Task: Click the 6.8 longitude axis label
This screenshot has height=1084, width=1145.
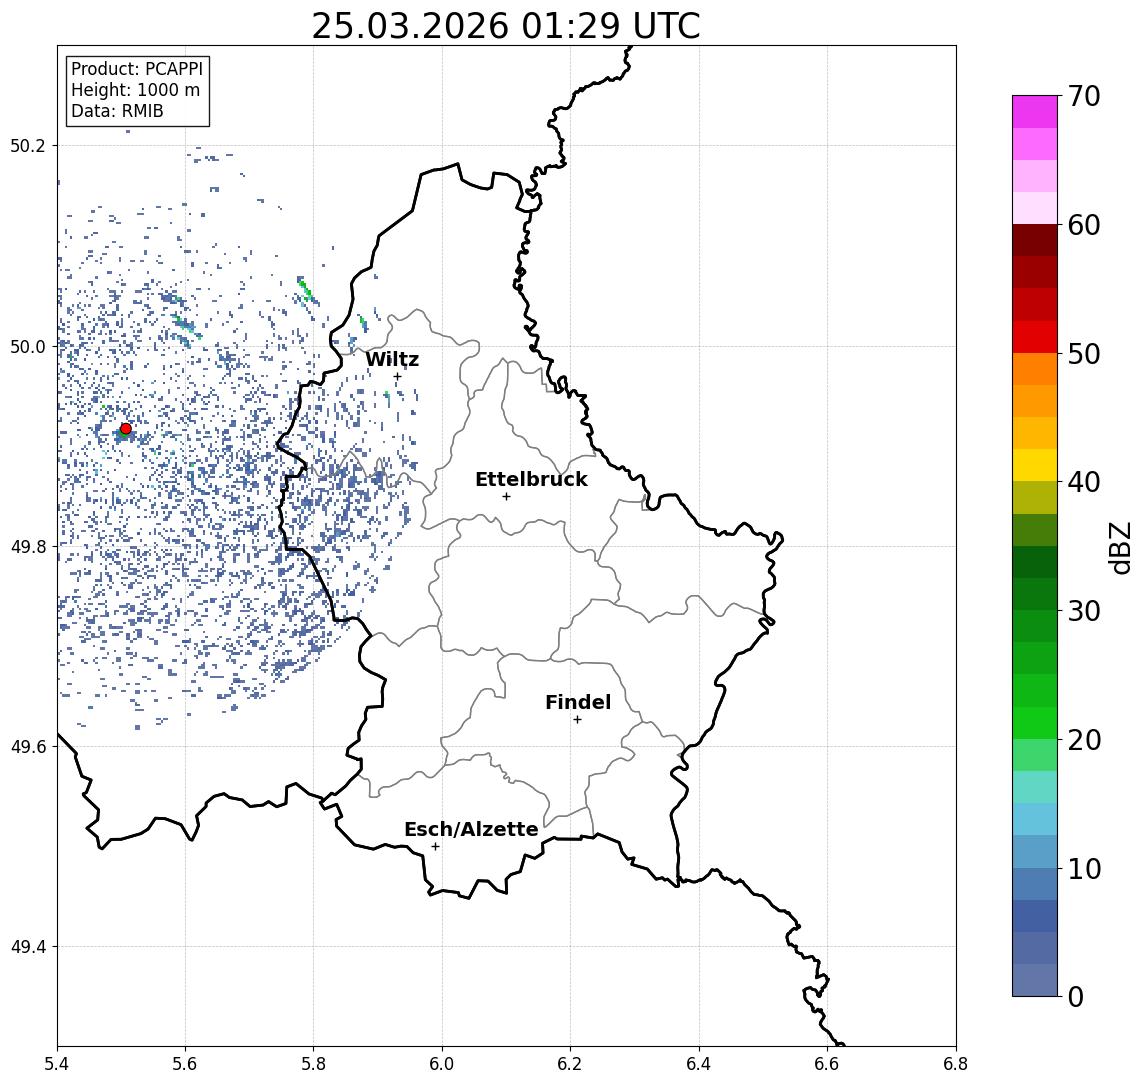Action: 956,1064
